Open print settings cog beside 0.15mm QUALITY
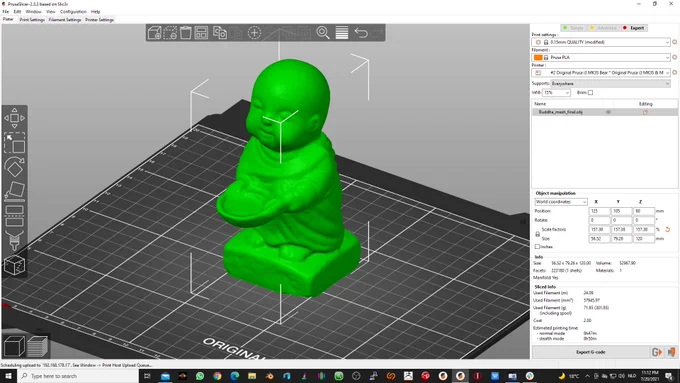This screenshot has height=383, width=680. [x=674, y=42]
